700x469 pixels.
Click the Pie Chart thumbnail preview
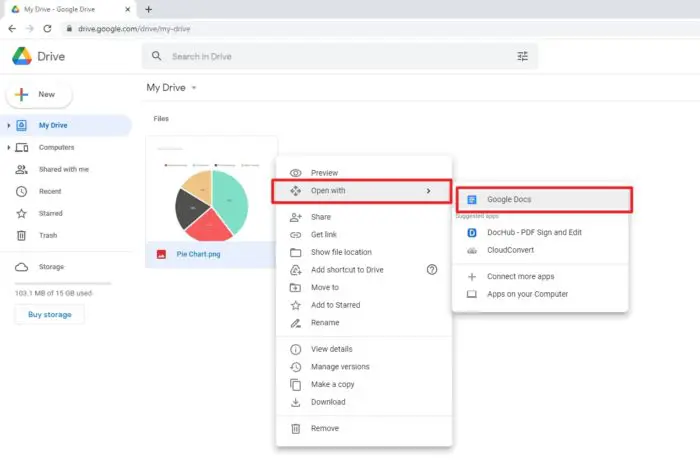[211, 189]
